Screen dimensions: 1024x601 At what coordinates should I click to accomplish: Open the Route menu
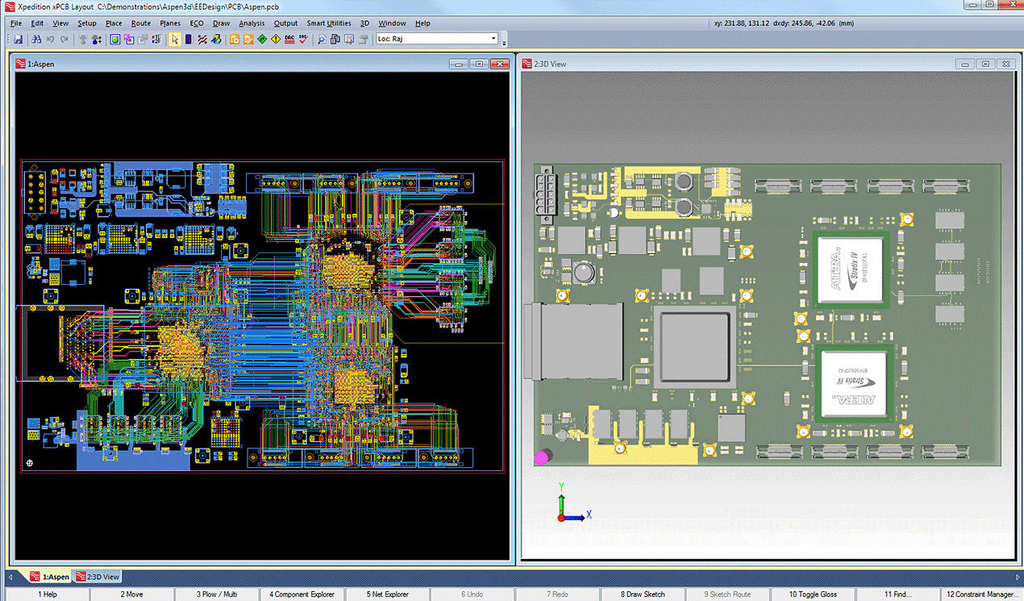pos(140,23)
